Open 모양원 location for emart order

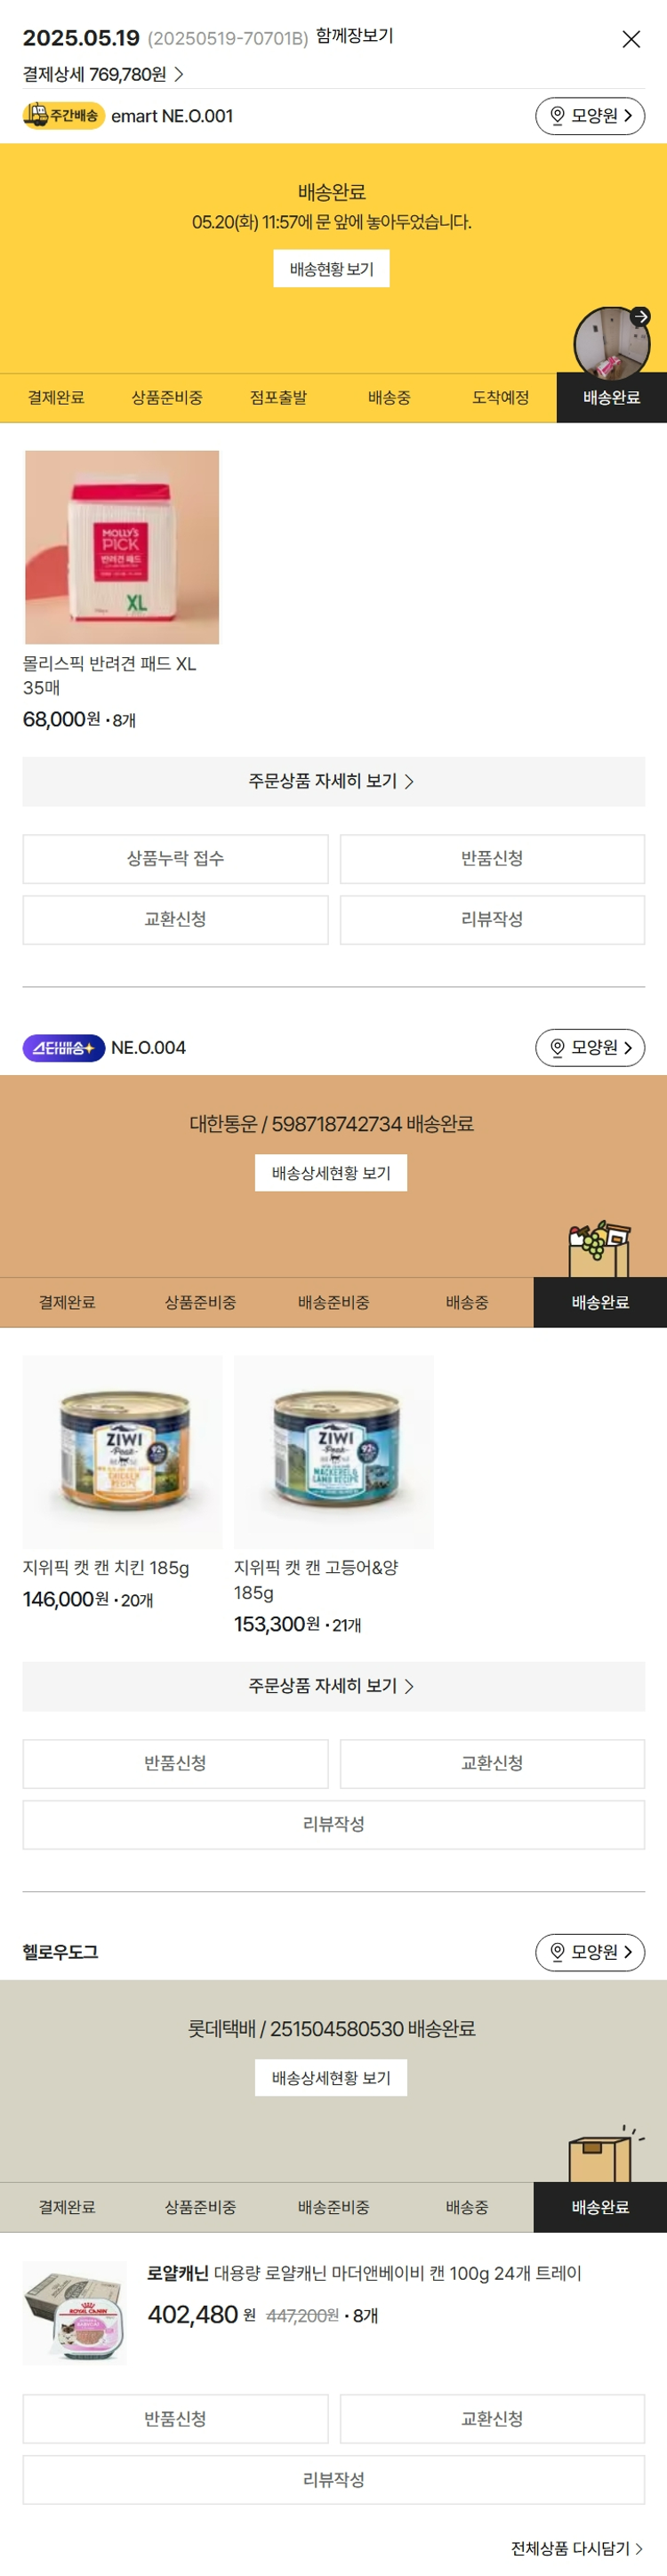590,116
